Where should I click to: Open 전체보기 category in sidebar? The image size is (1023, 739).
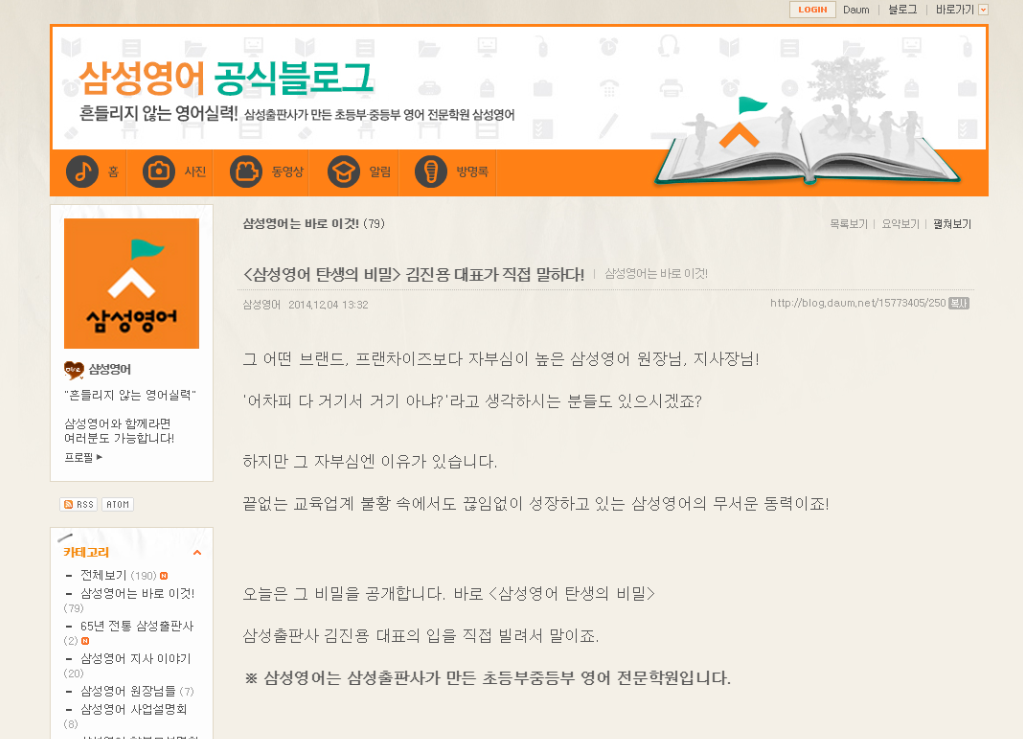pyautogui.click(x=104, y=575)
